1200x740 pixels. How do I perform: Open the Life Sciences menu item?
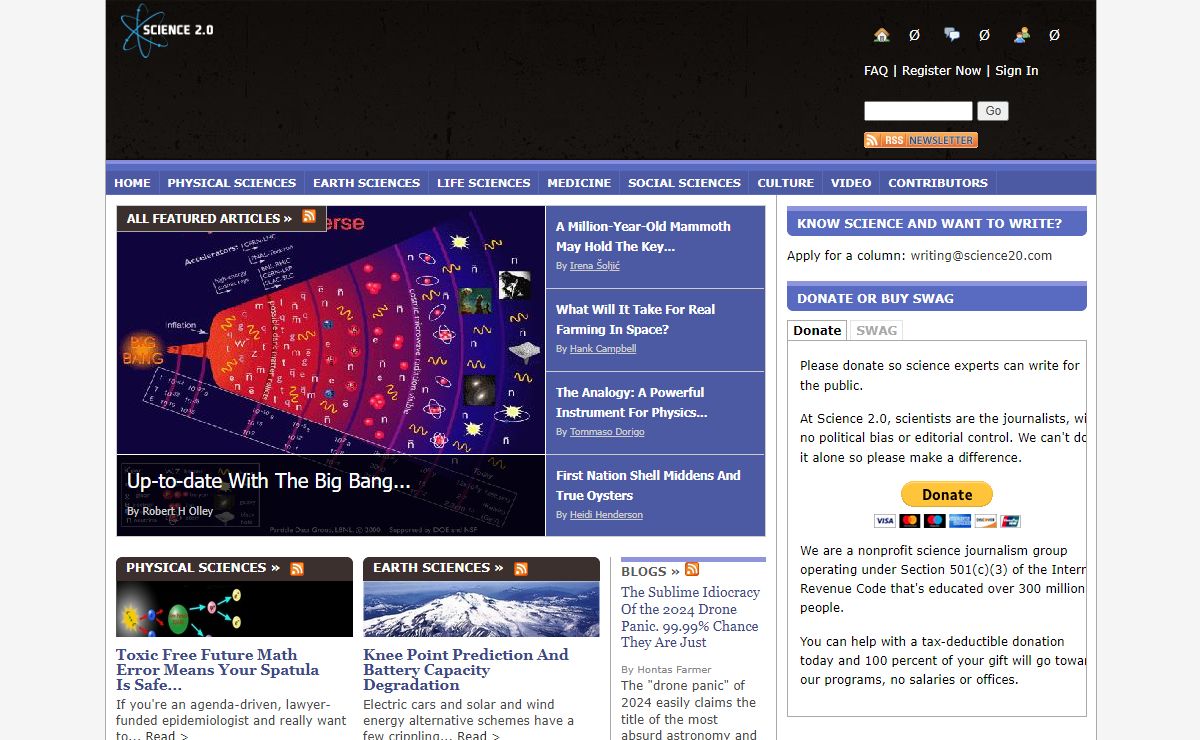[483, 183]
